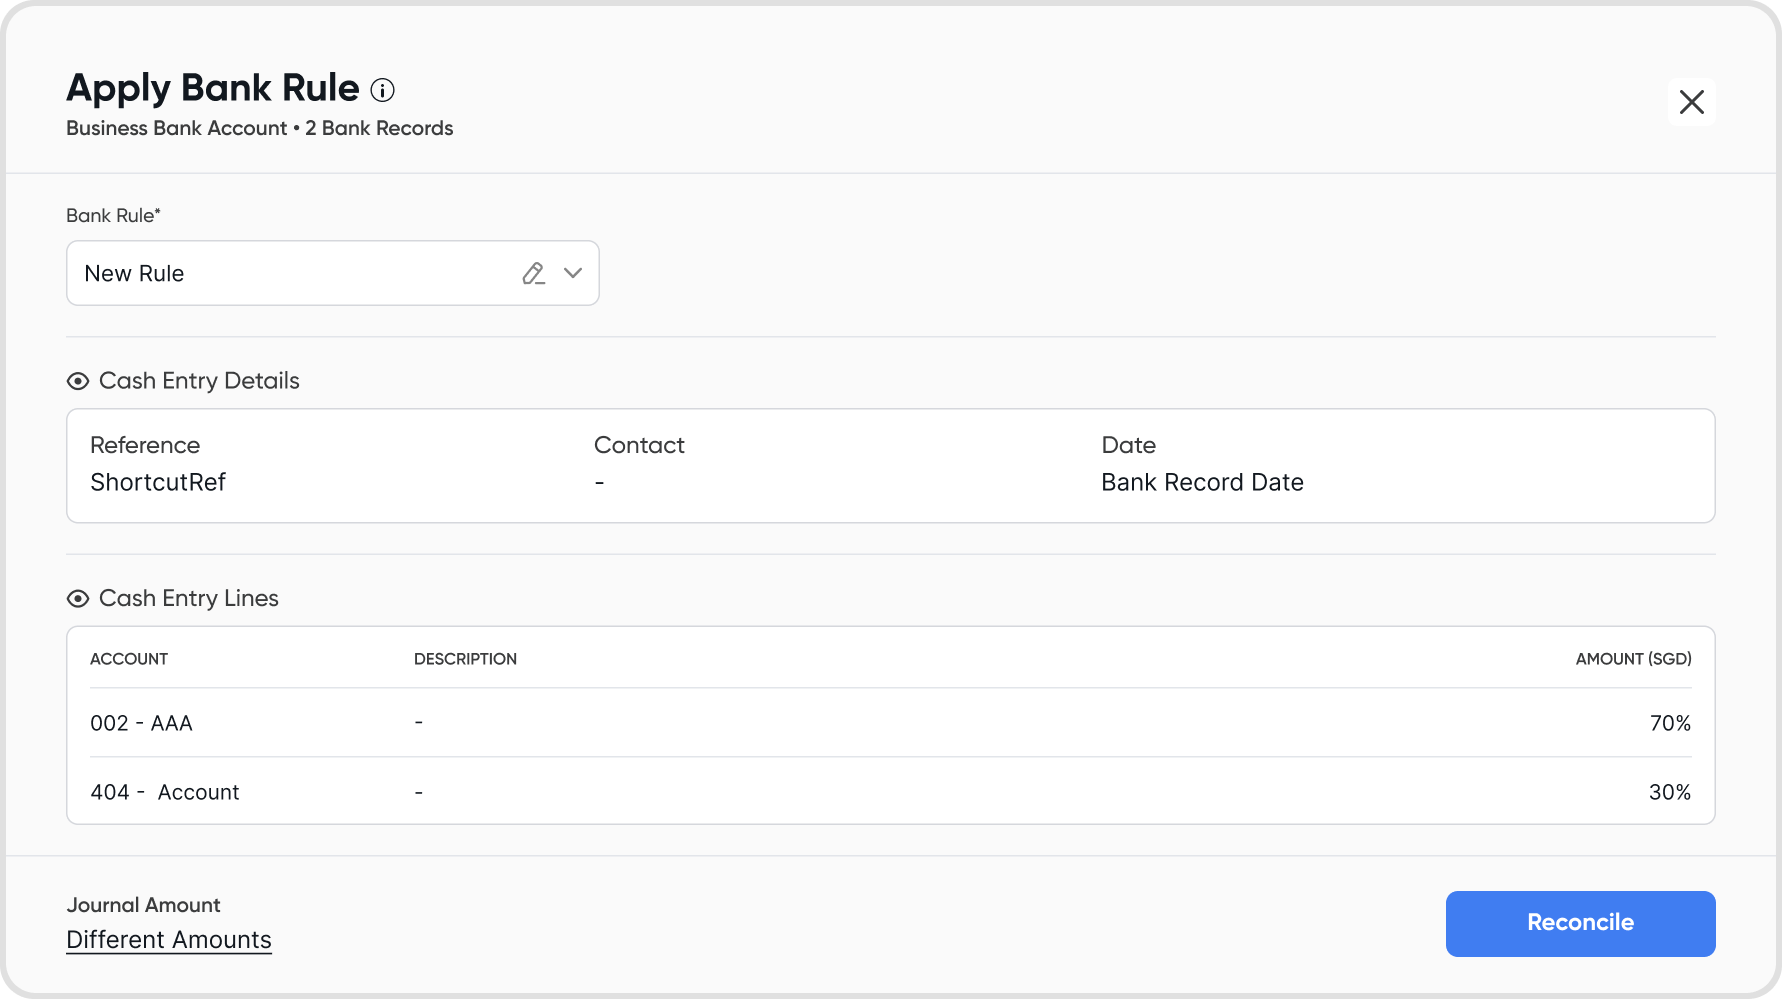Click the Date field label
Screen dimensions: 1782x999
coord(1129,445)
